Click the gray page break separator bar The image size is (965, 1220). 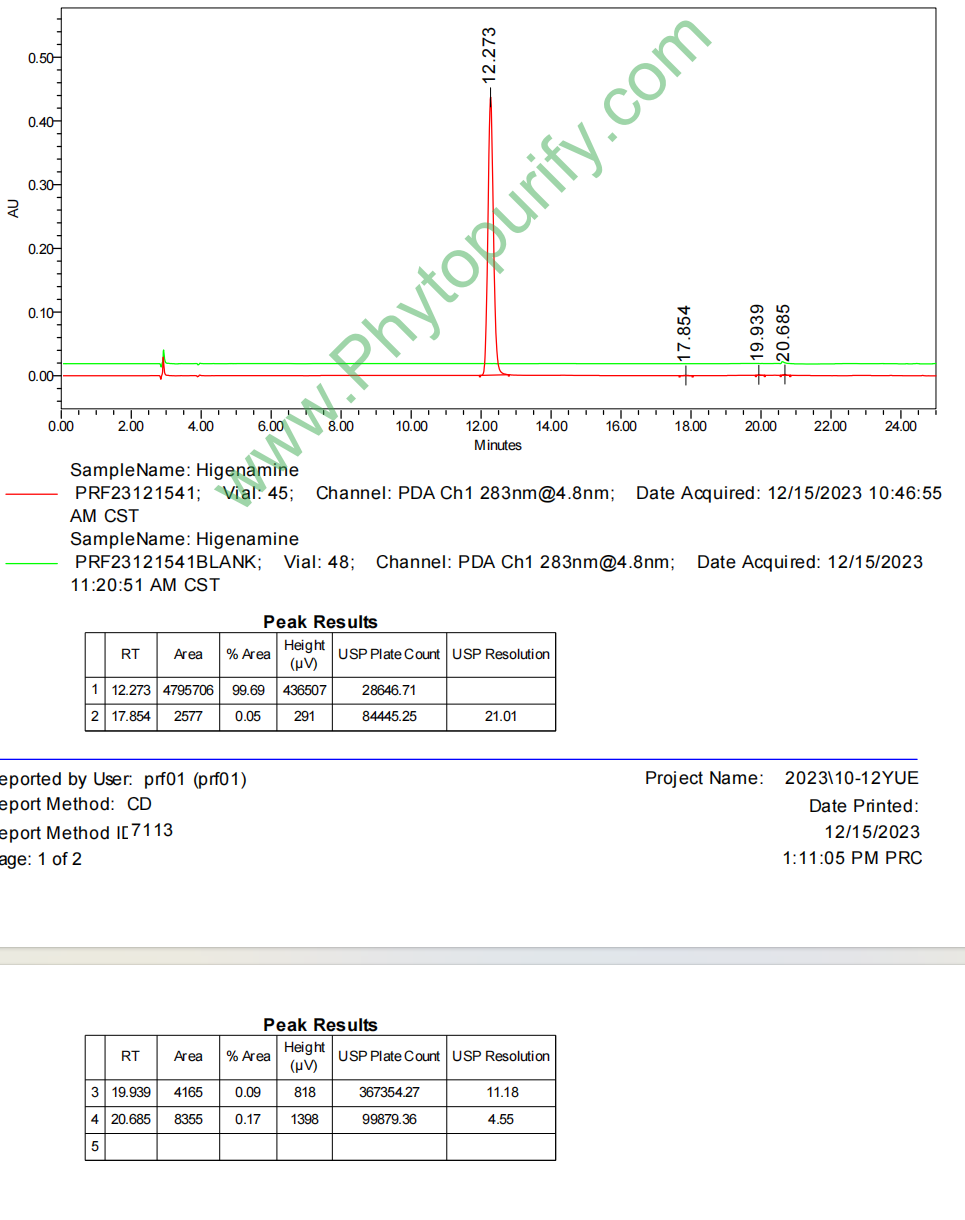coord(482,956)
